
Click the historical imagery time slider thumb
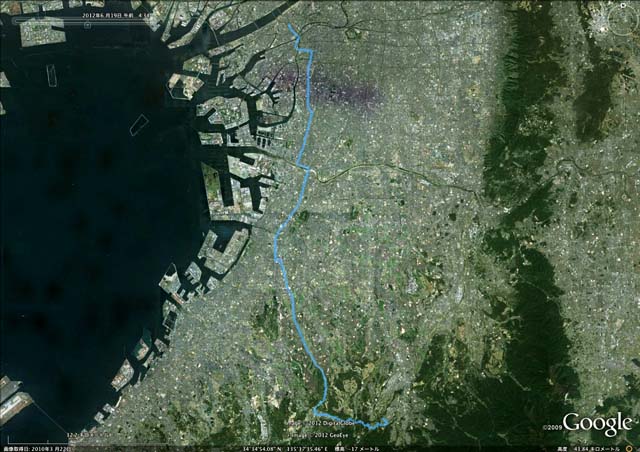point(87,25)
